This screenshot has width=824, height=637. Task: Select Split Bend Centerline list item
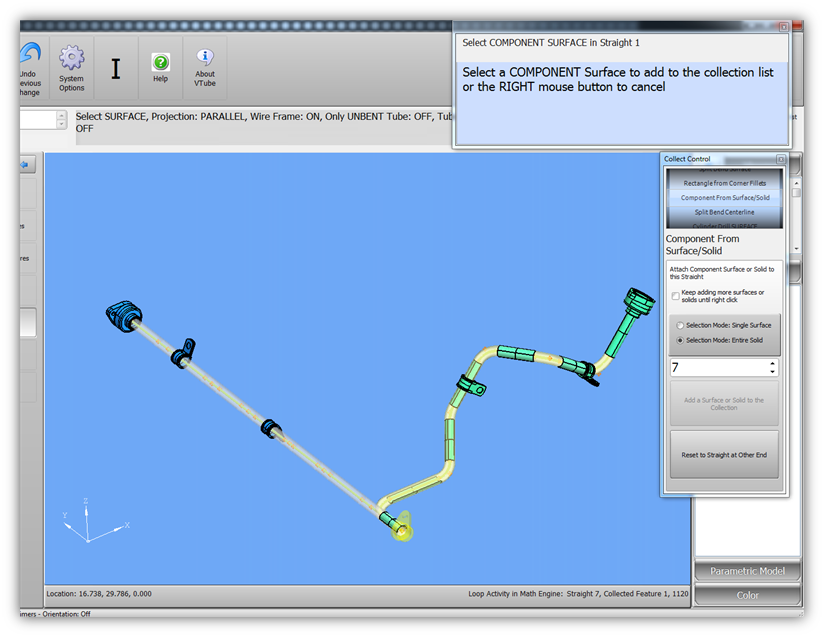725,212
